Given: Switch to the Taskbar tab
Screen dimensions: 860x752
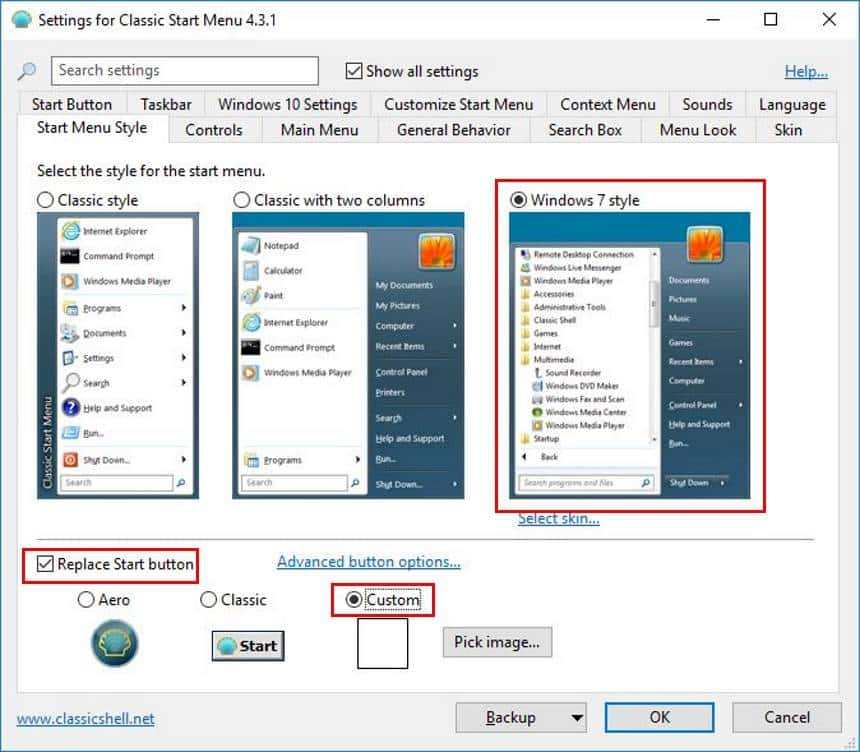Looking at the screenshot, I should (166, 104).
